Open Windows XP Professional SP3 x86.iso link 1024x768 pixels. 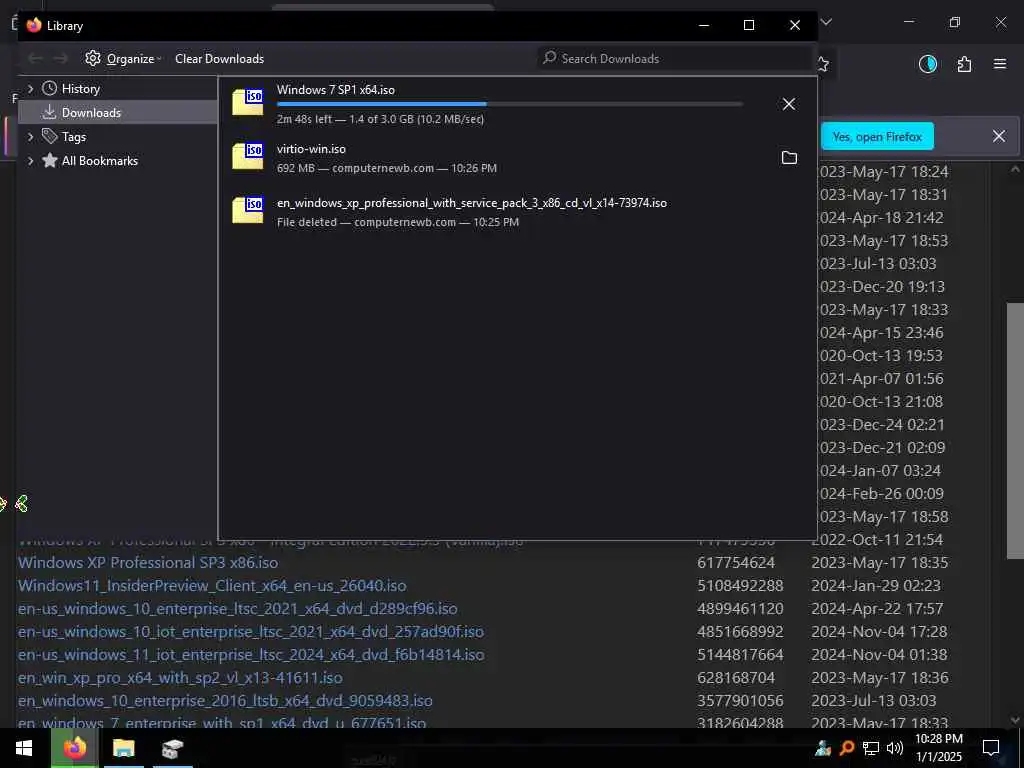point(148,562)
